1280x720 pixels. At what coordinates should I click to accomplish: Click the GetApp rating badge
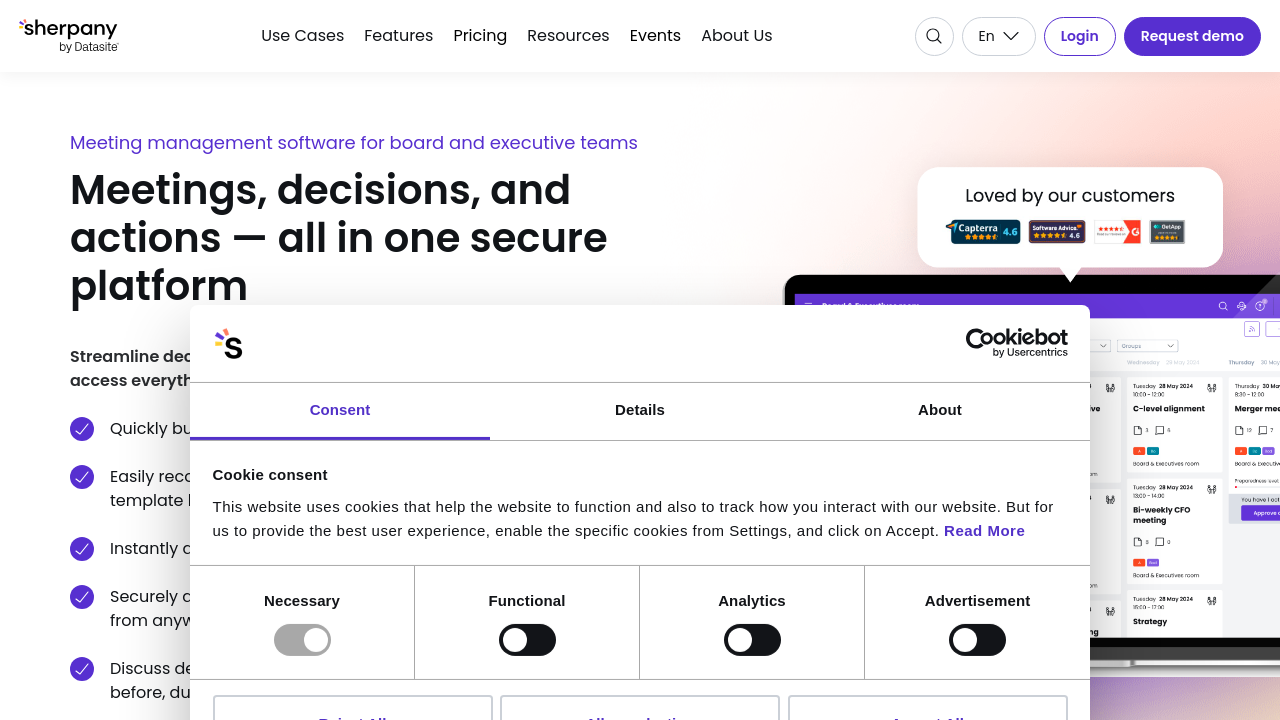click(x=1167, y=232)
